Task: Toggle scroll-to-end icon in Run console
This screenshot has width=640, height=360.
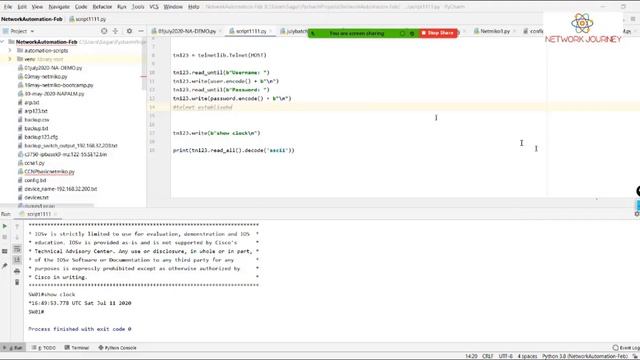Action: click(x=17, y=260)
